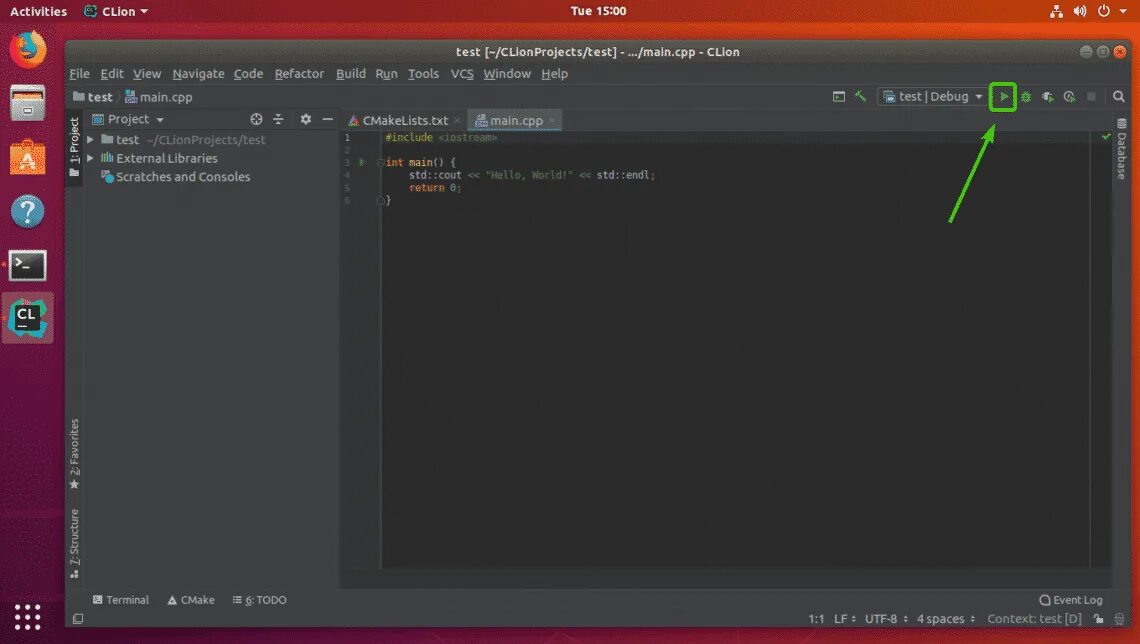Open the Navigate menu
The width and height of the screenshot is (1140, 644).
(x=198, y=73)
